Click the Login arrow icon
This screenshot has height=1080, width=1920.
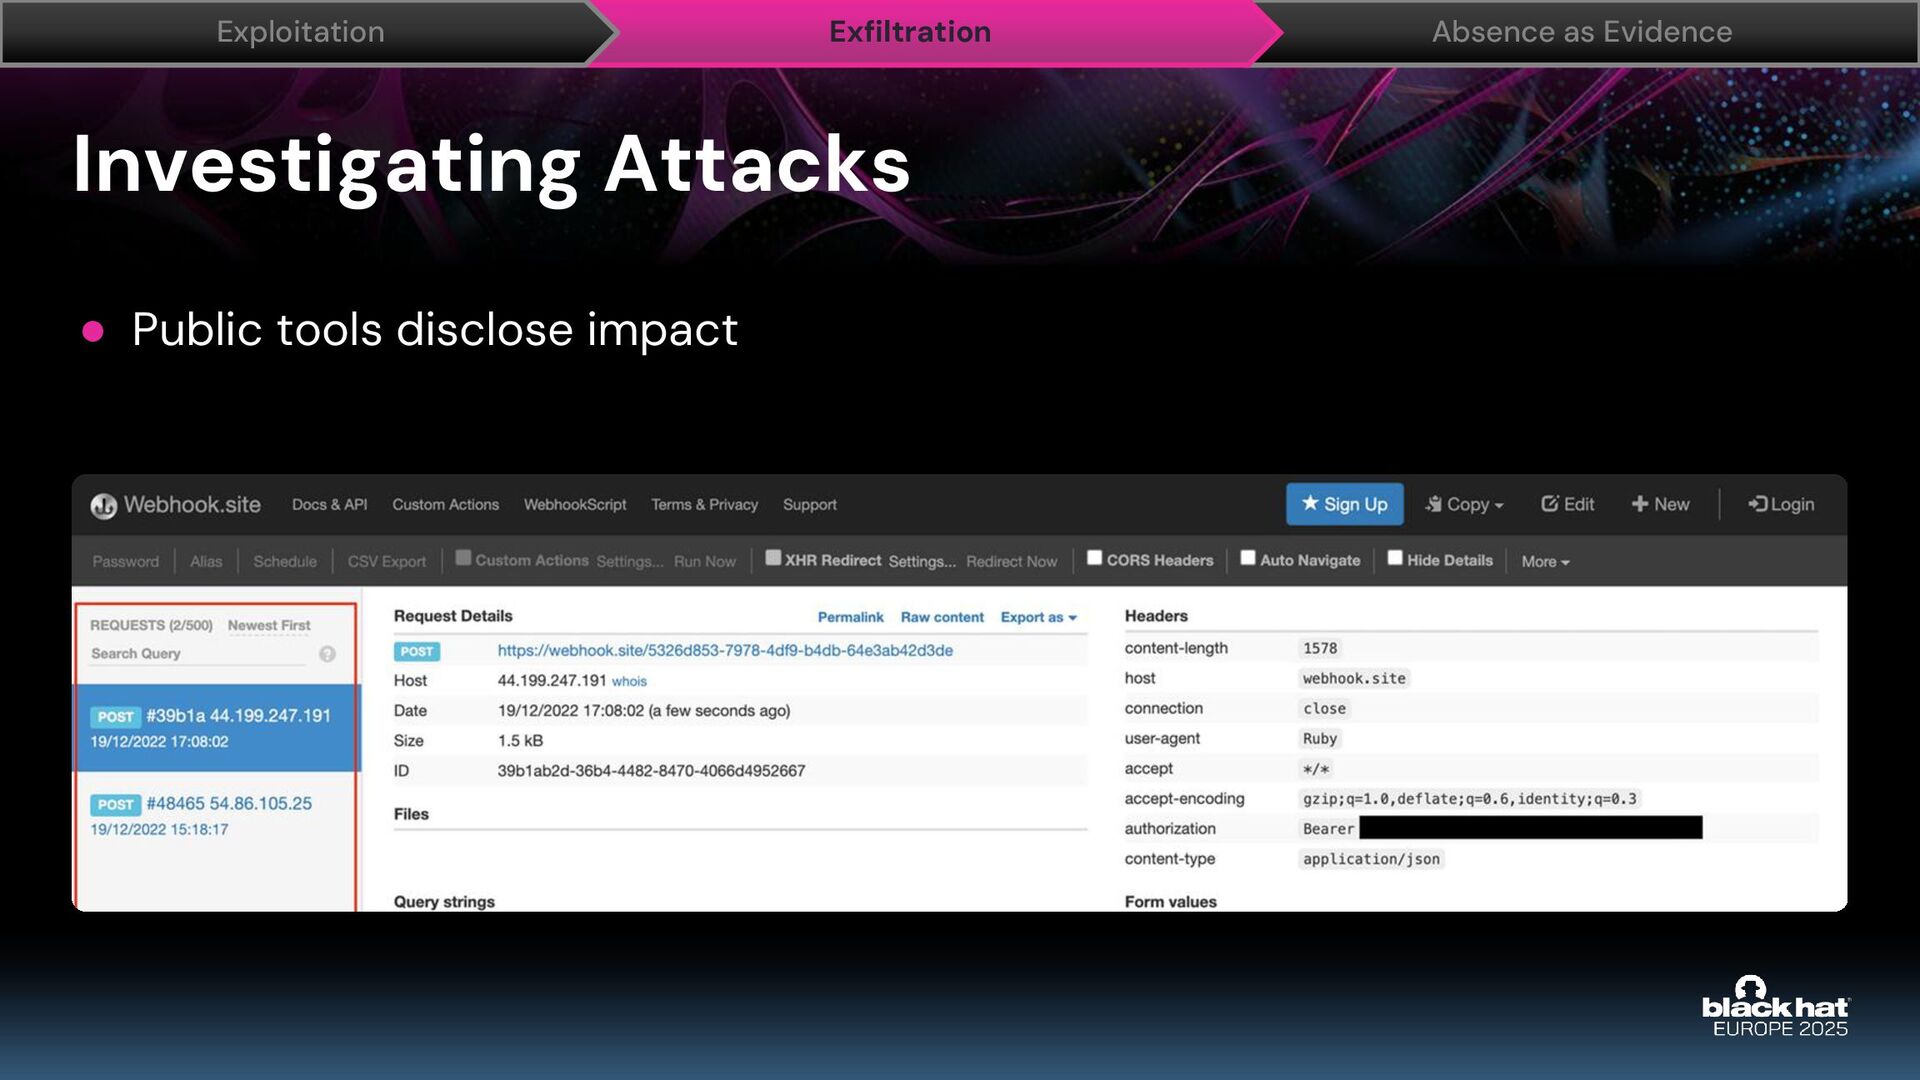[x=1758, y=504]
